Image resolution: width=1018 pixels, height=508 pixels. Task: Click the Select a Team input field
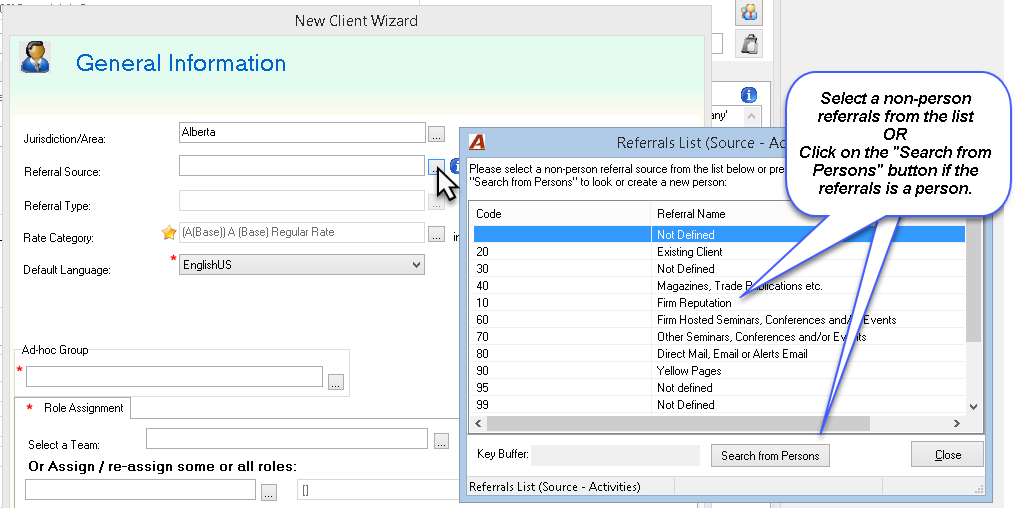[287, 438]
